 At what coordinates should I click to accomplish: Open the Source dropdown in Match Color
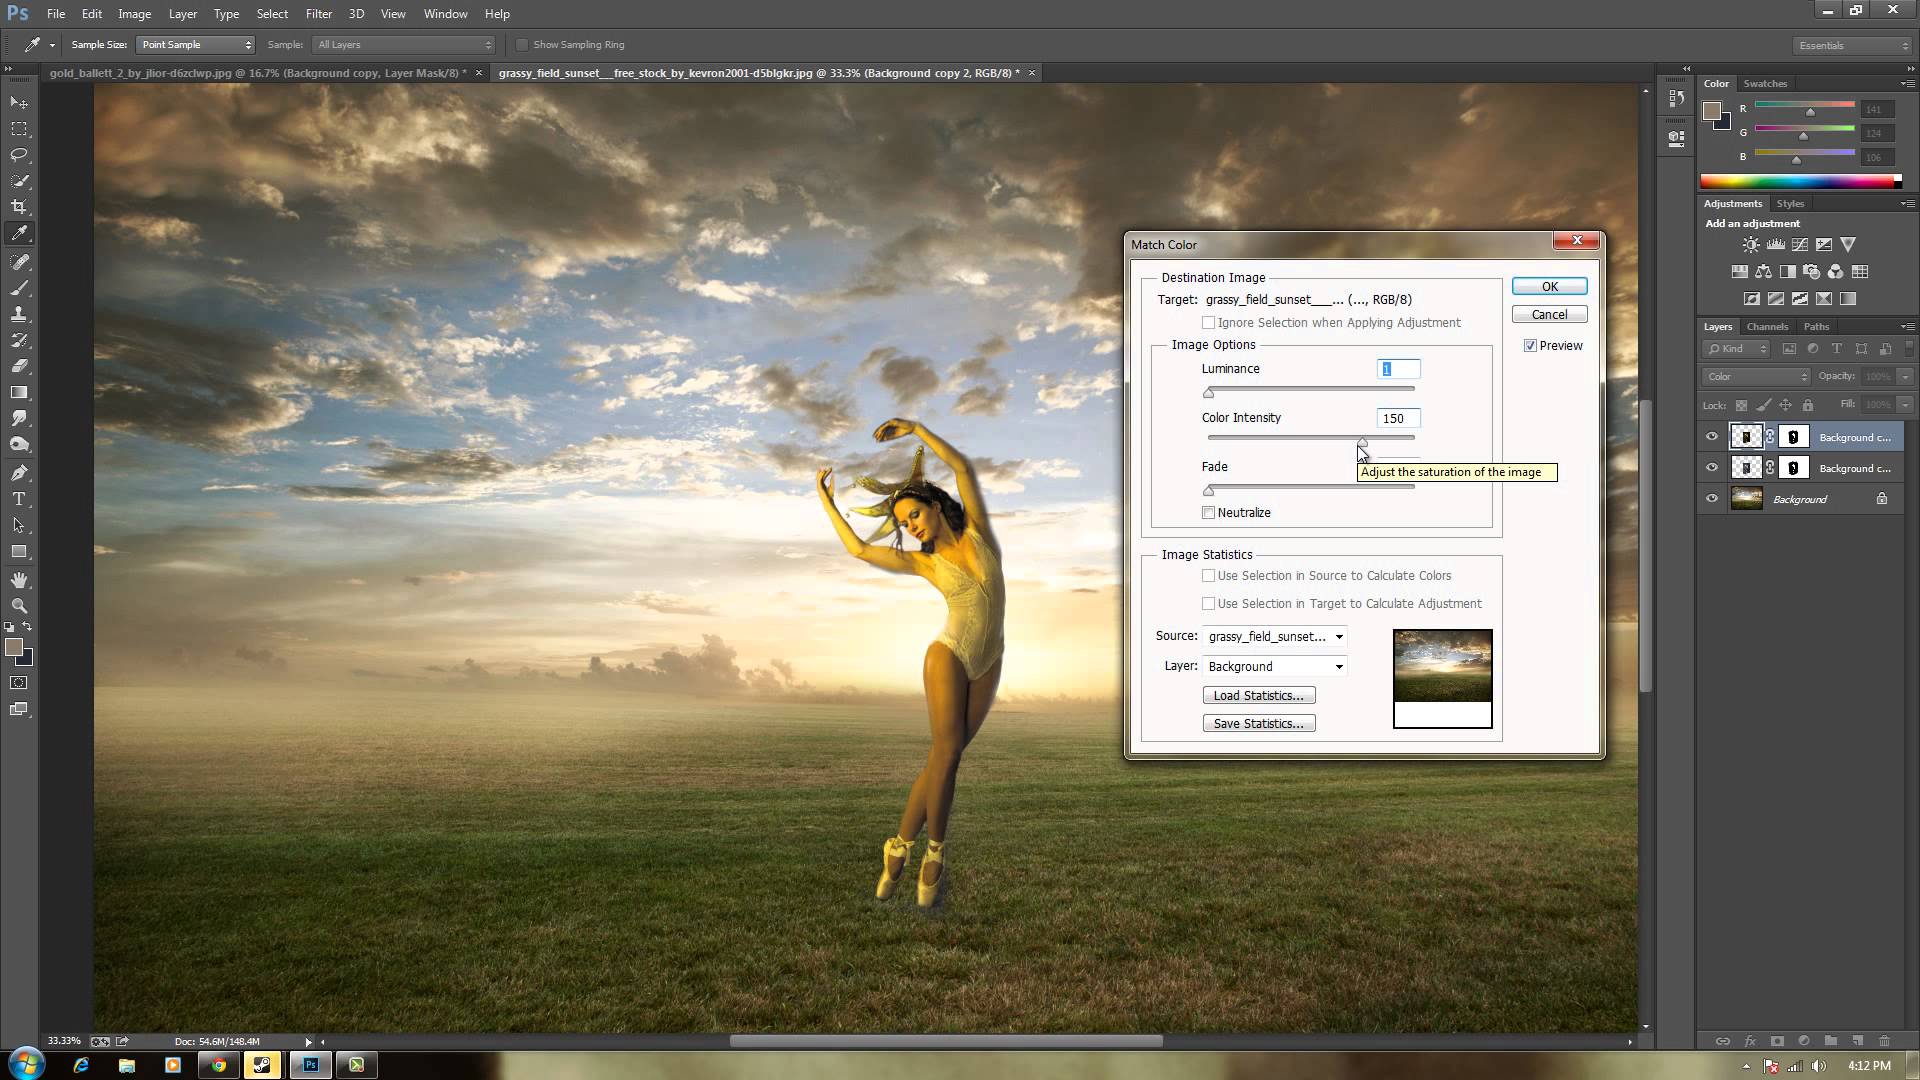[1275, 637]
